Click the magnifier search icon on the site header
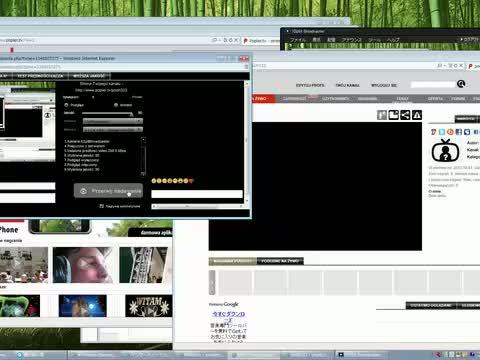The image size is (480, 360). [x=461, y=84]
